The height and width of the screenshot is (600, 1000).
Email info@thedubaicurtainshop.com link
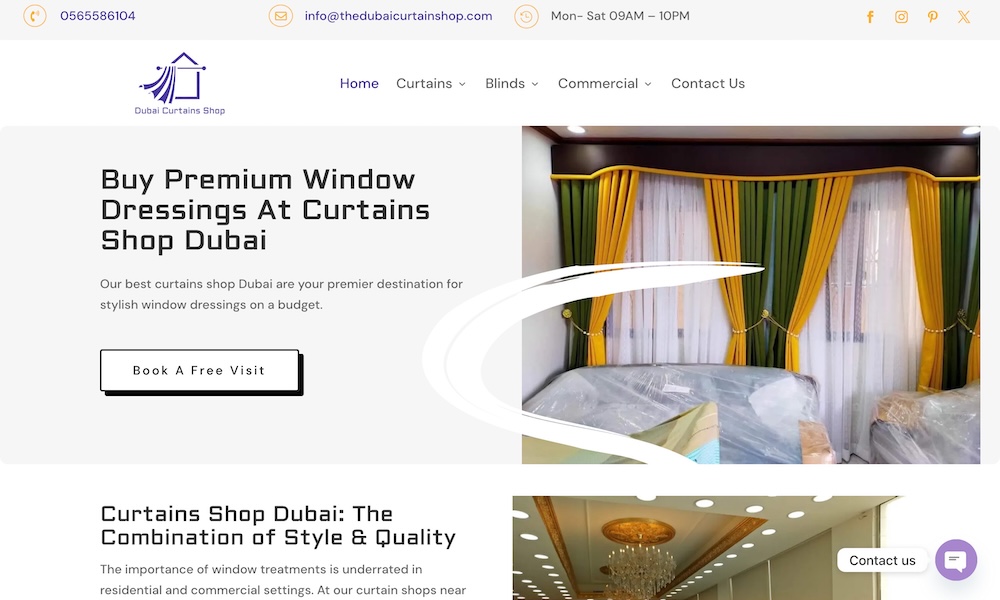[x=399, y=16]
